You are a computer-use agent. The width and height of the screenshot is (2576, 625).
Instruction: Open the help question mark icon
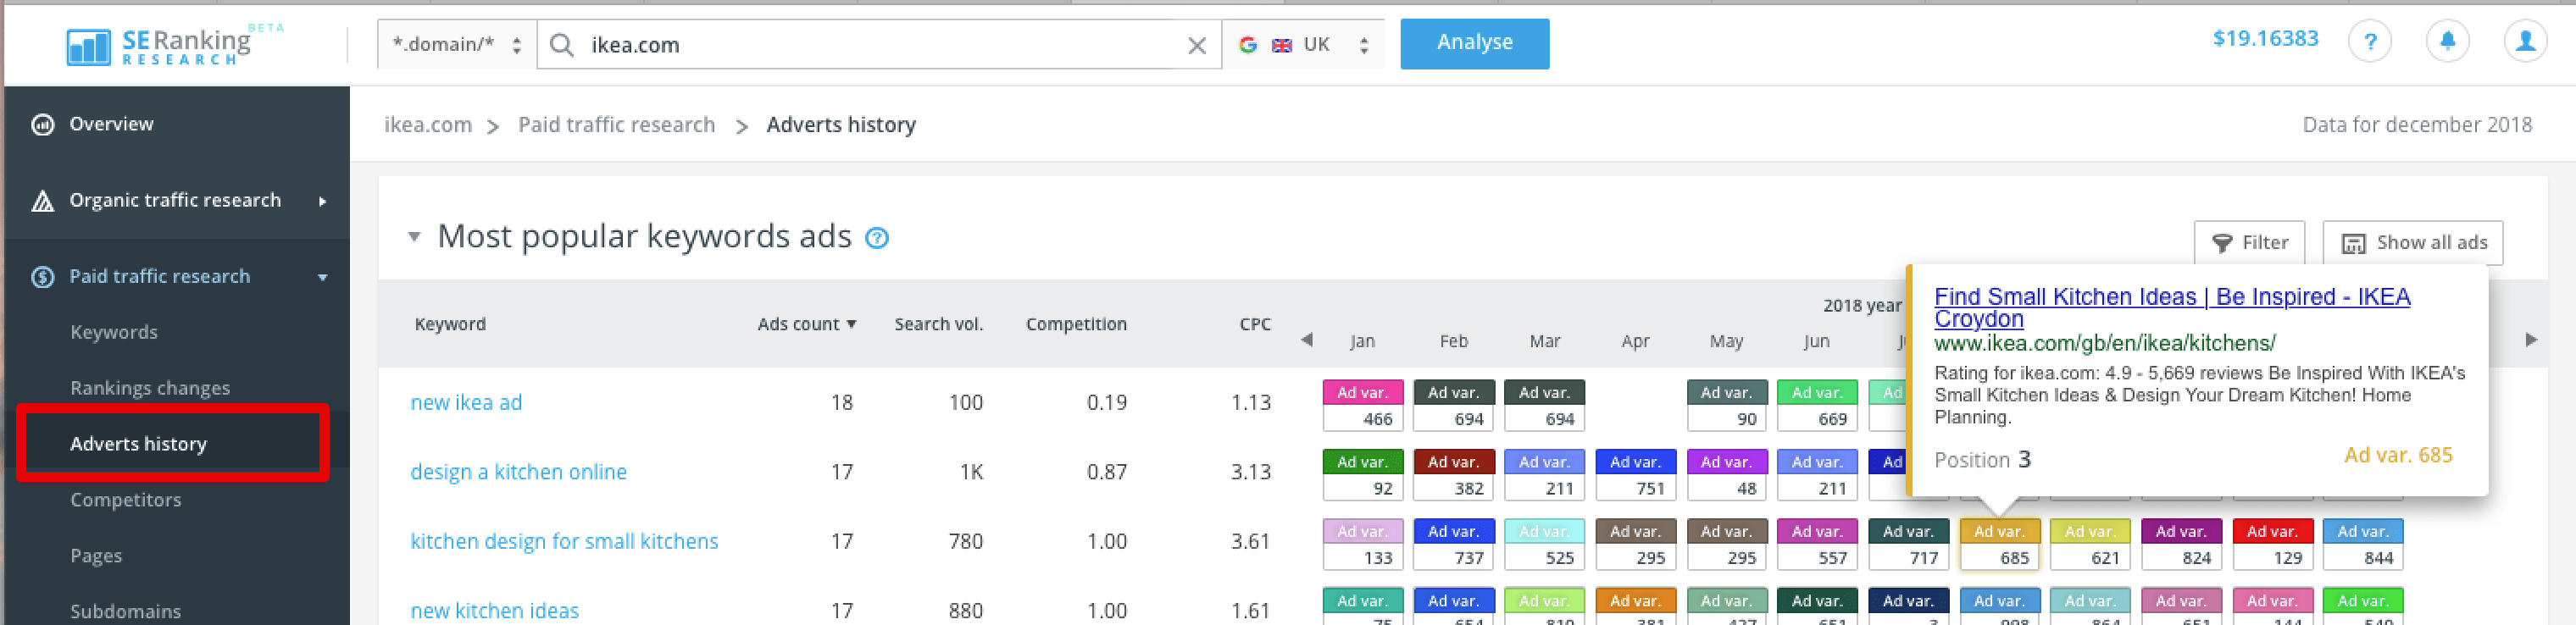pos(2369,42)
